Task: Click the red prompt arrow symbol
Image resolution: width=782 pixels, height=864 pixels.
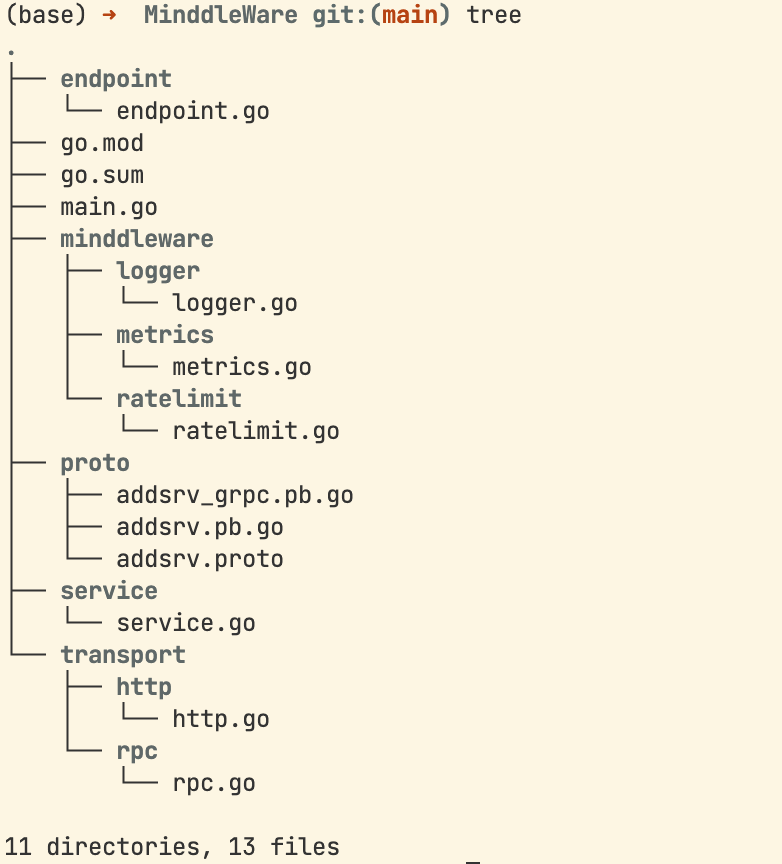Action: [x=109, y=15]
